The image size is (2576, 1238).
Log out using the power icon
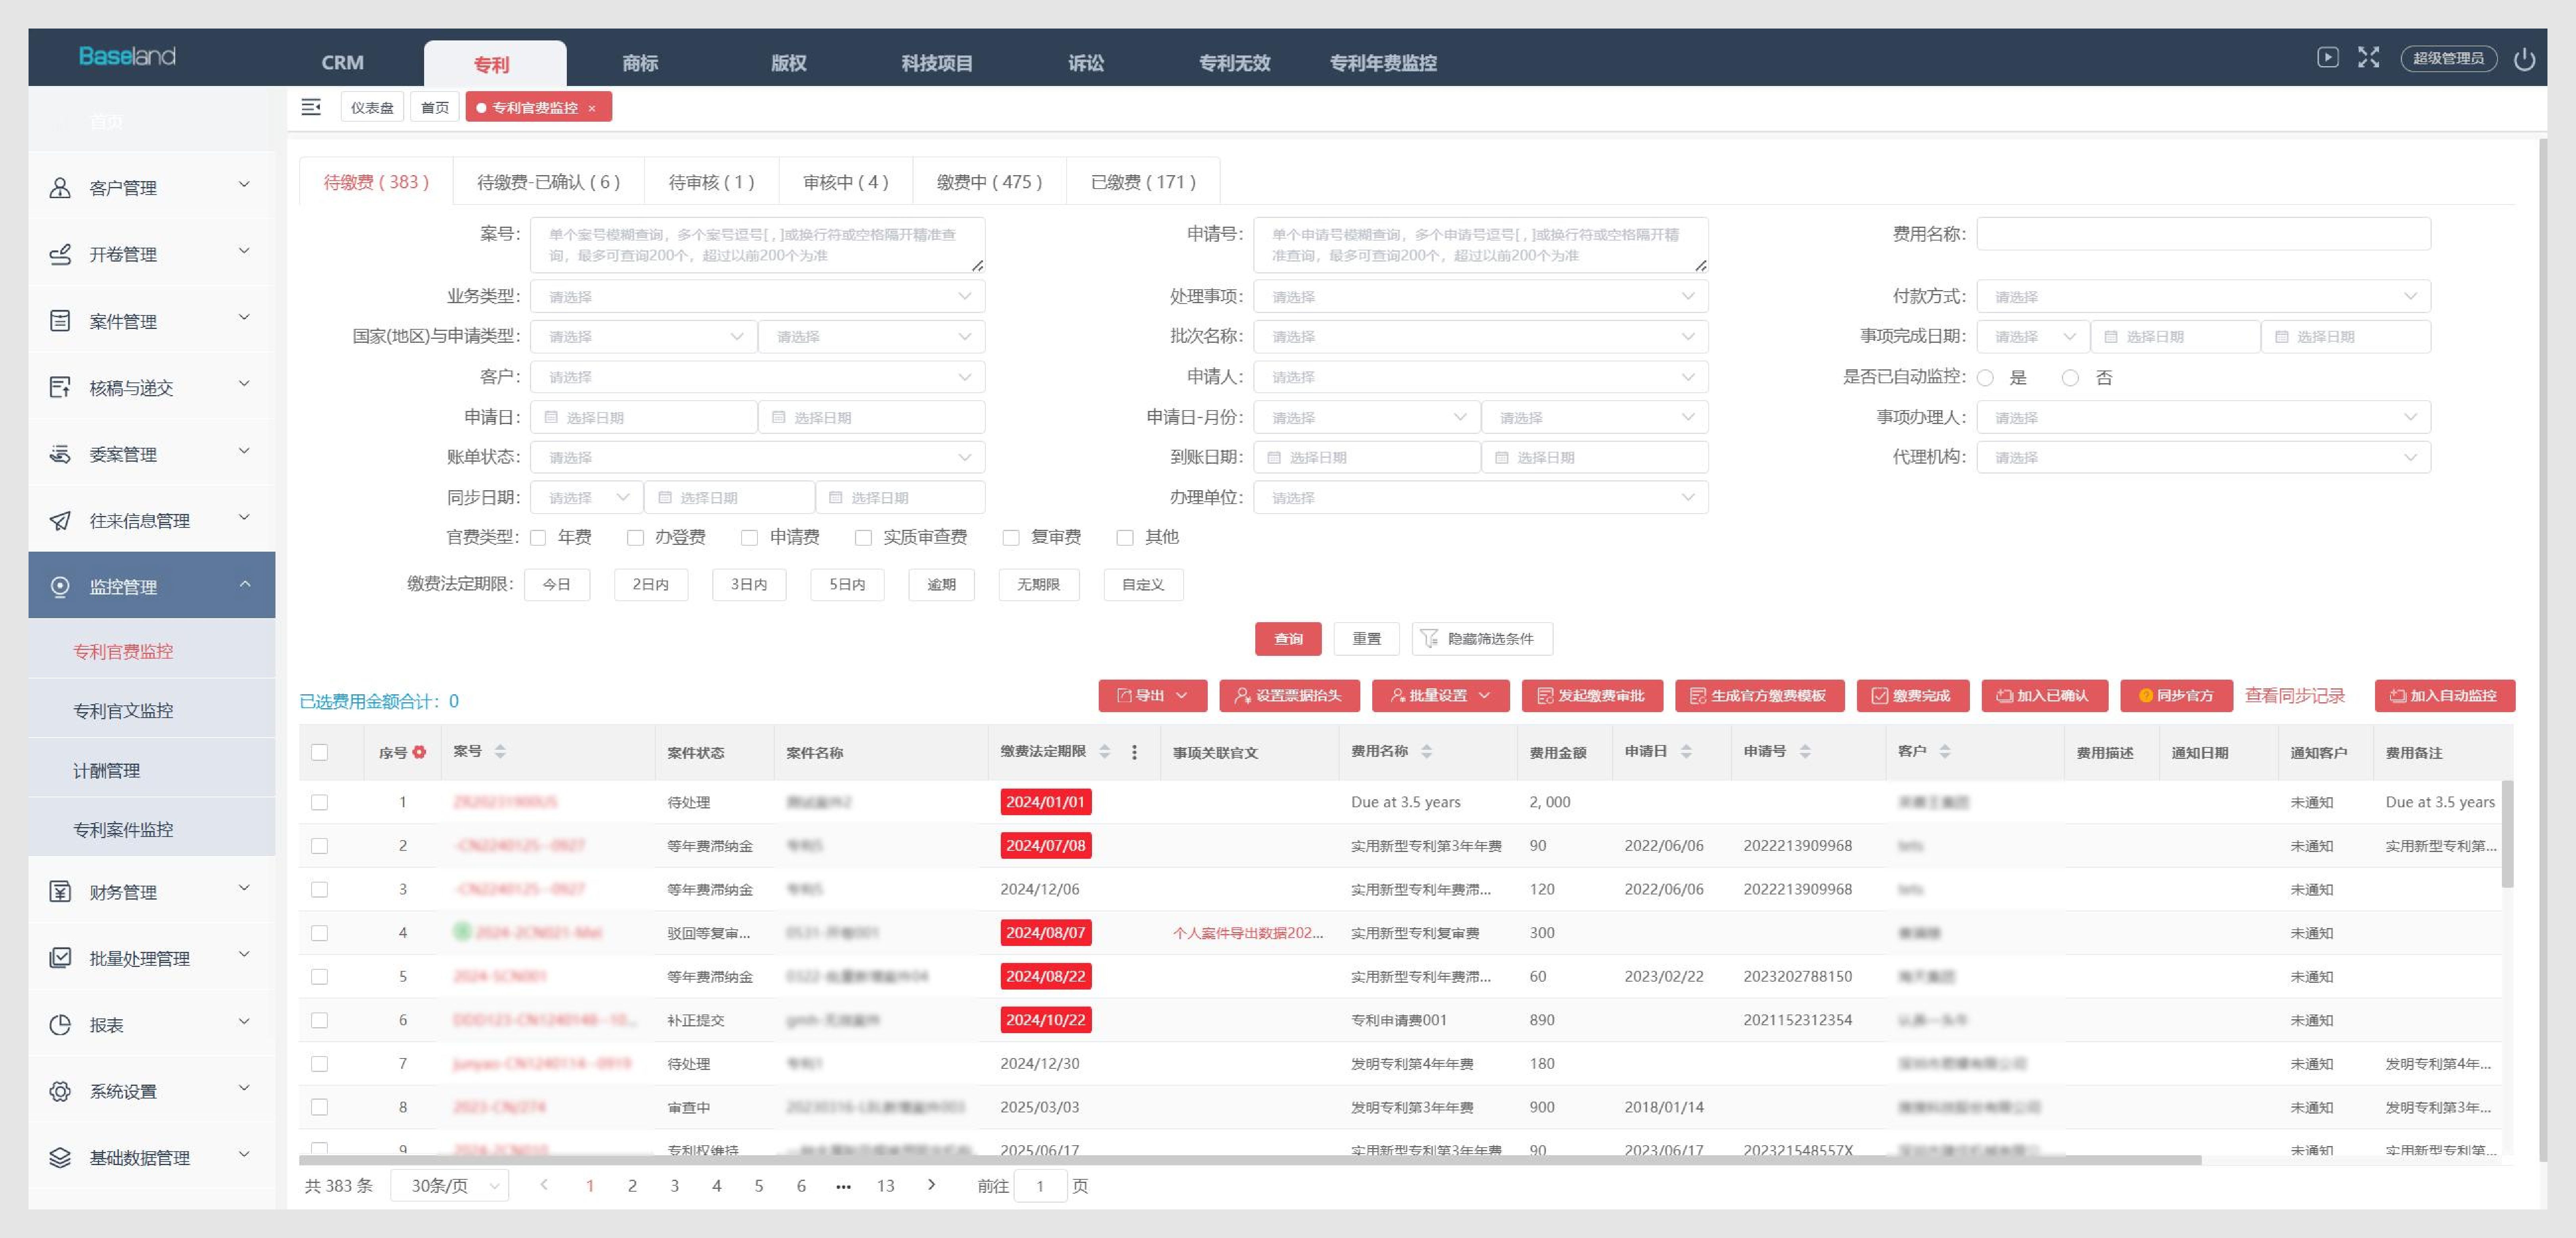click(2524, 59)
